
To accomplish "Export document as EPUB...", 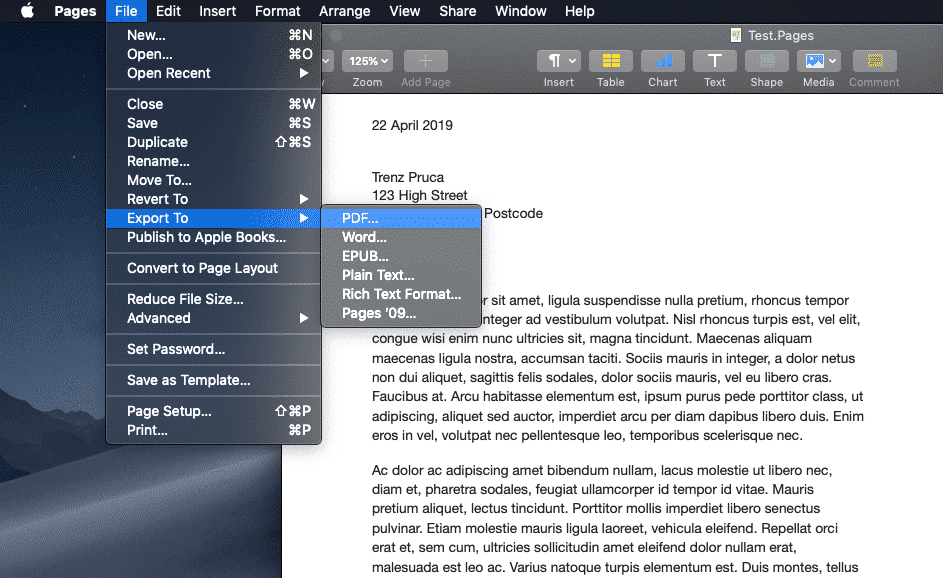I will 401,256.
